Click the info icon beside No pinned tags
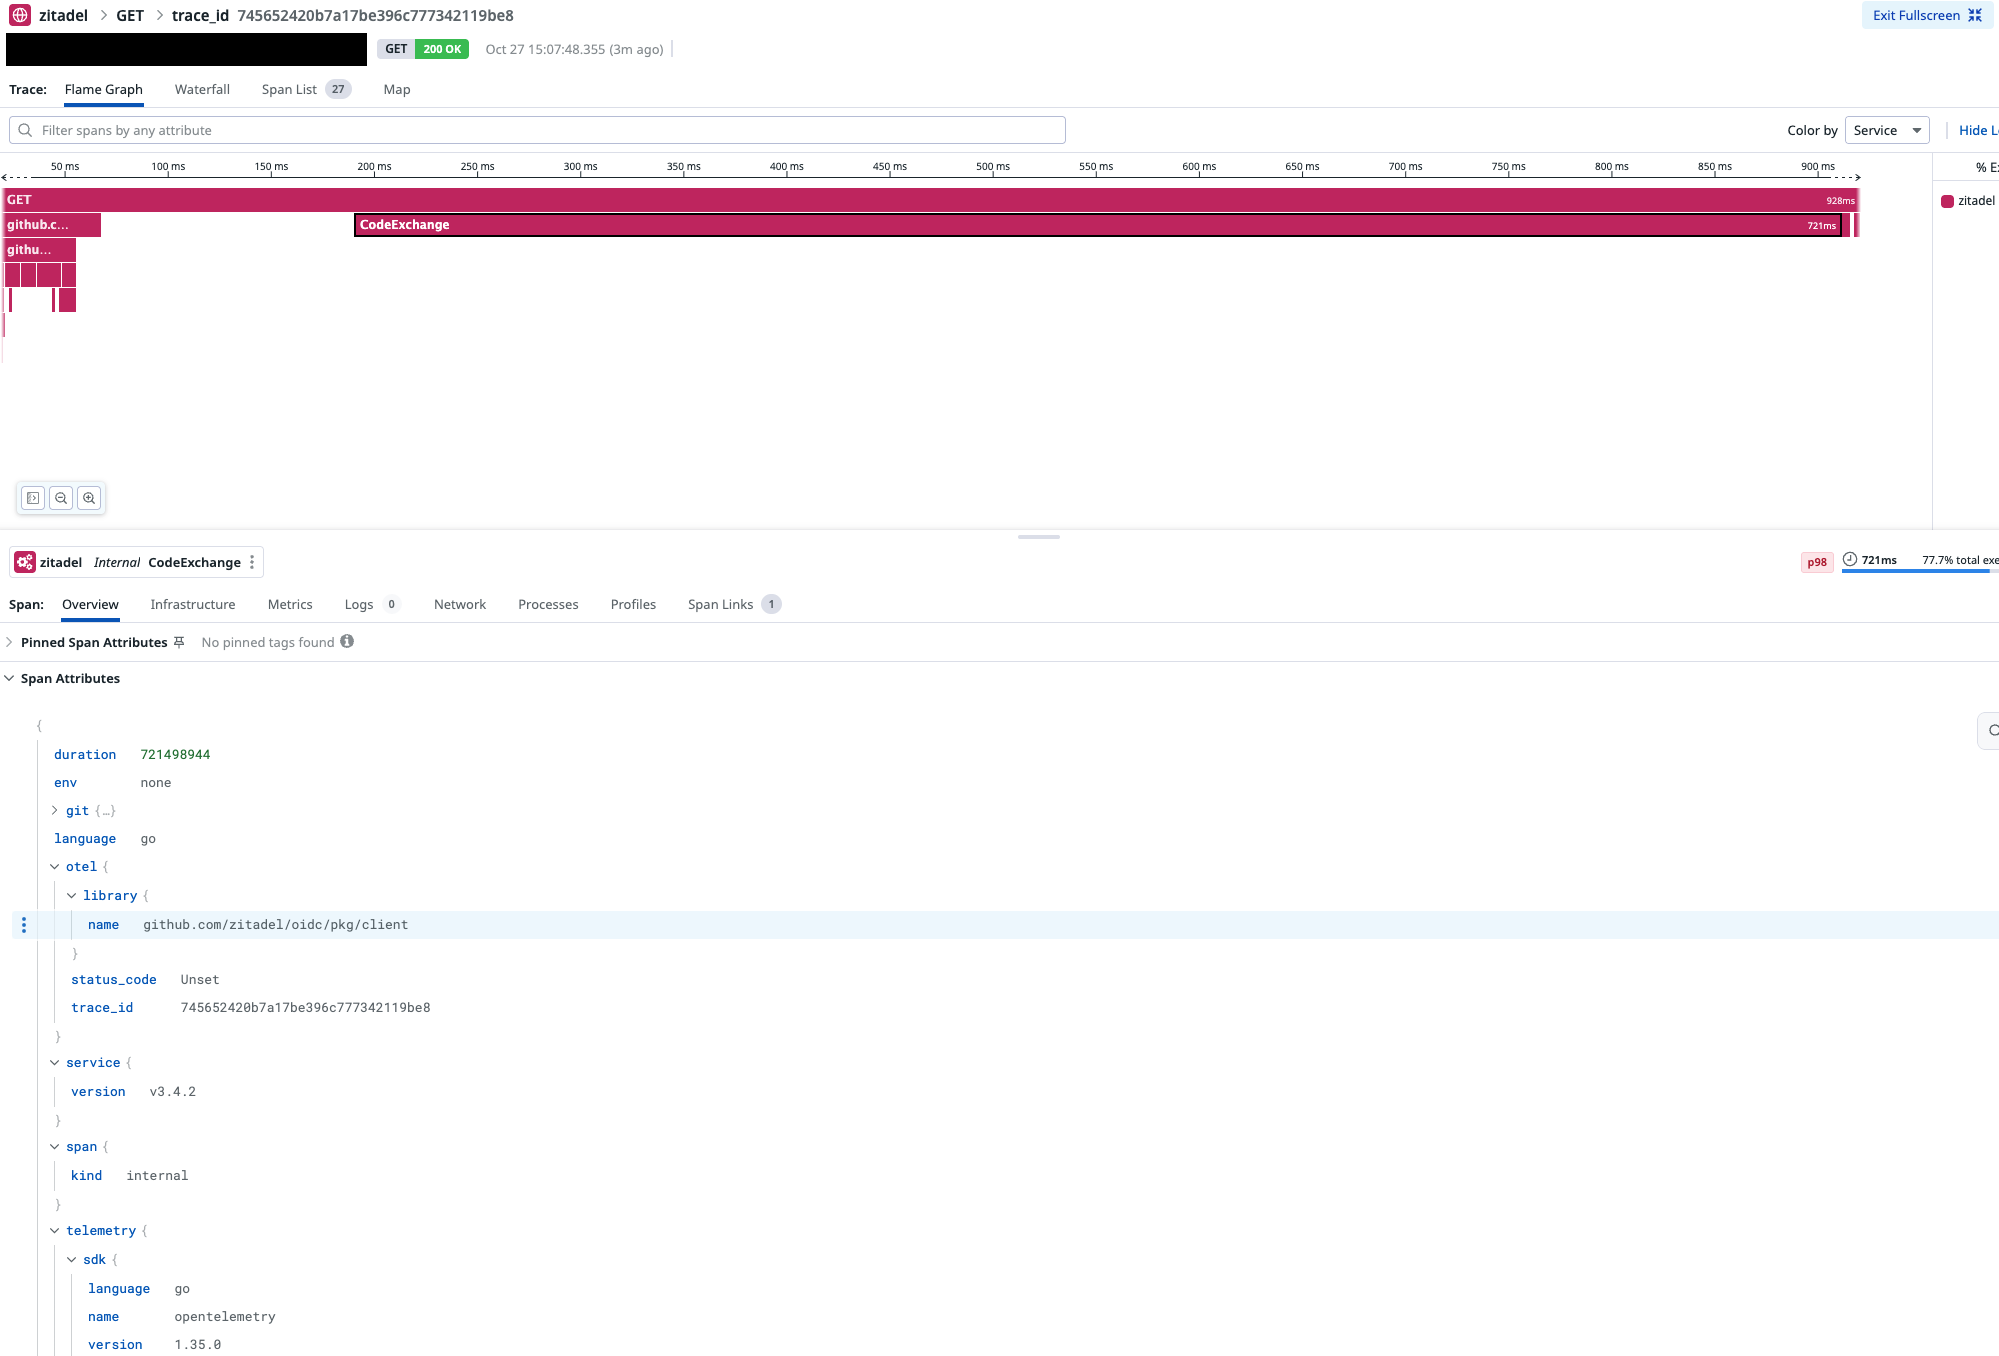1999x1356 pixels. pyautogui.click(x=347, y=642)
